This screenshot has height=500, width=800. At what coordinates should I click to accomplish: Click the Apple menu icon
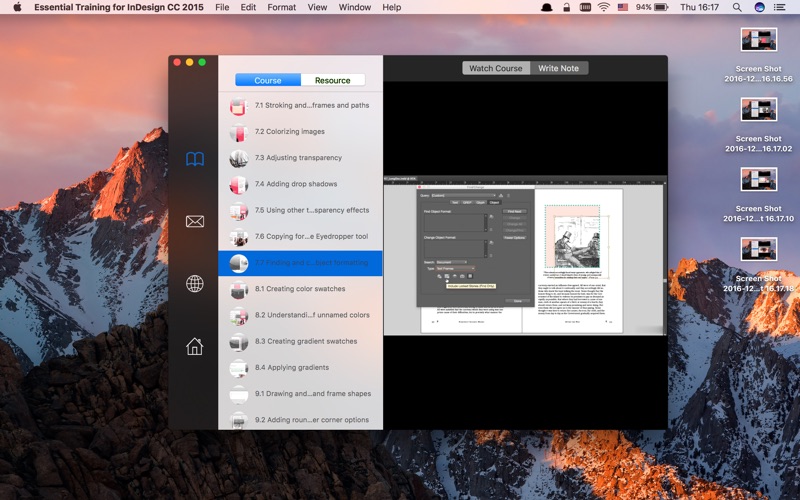(17, 7)
